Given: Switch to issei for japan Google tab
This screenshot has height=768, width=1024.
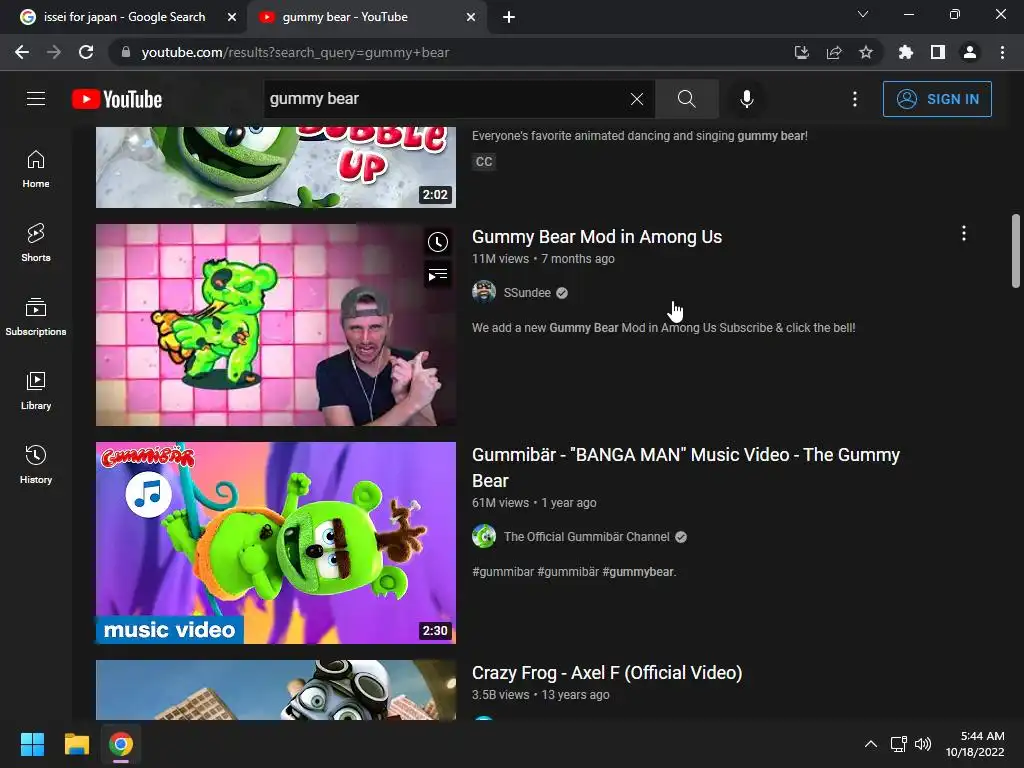Looking at the screenshot, I should (x=123, y=17).
